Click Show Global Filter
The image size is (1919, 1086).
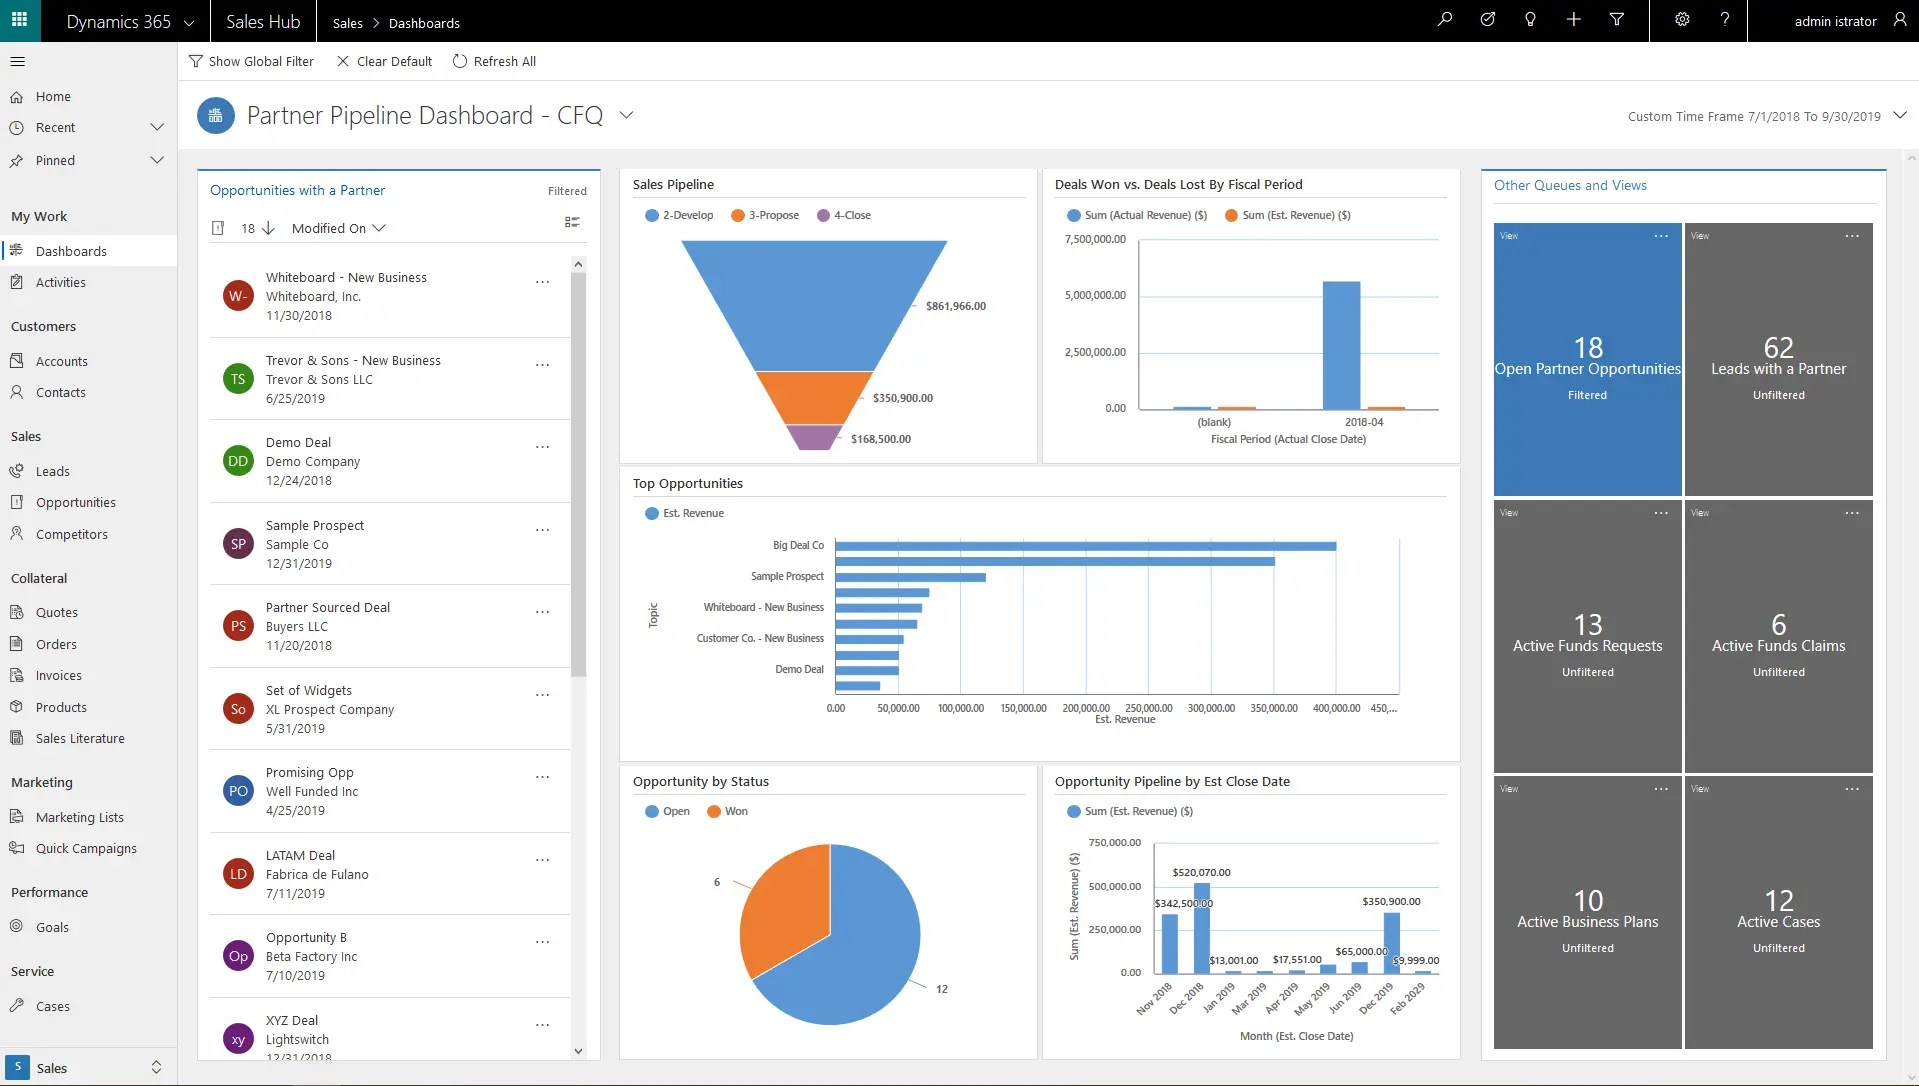(252, 61)
